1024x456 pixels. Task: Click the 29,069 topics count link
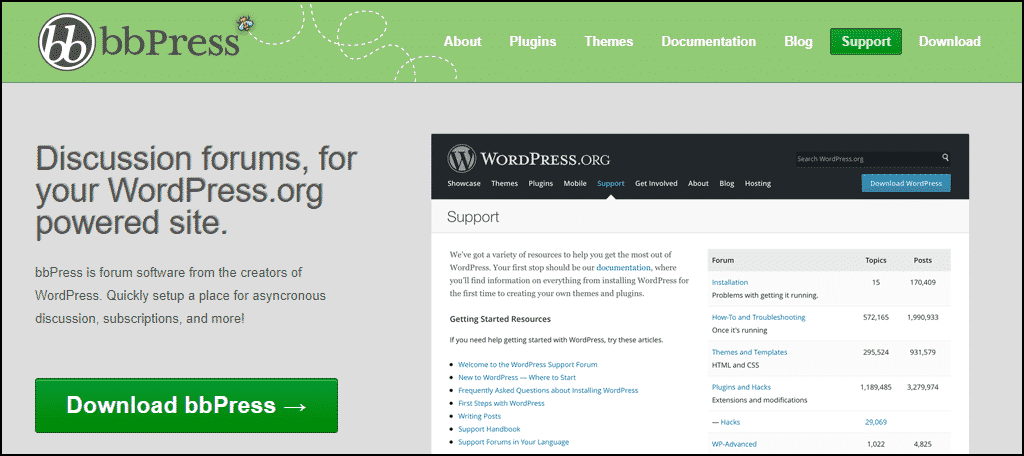[876, 422]
